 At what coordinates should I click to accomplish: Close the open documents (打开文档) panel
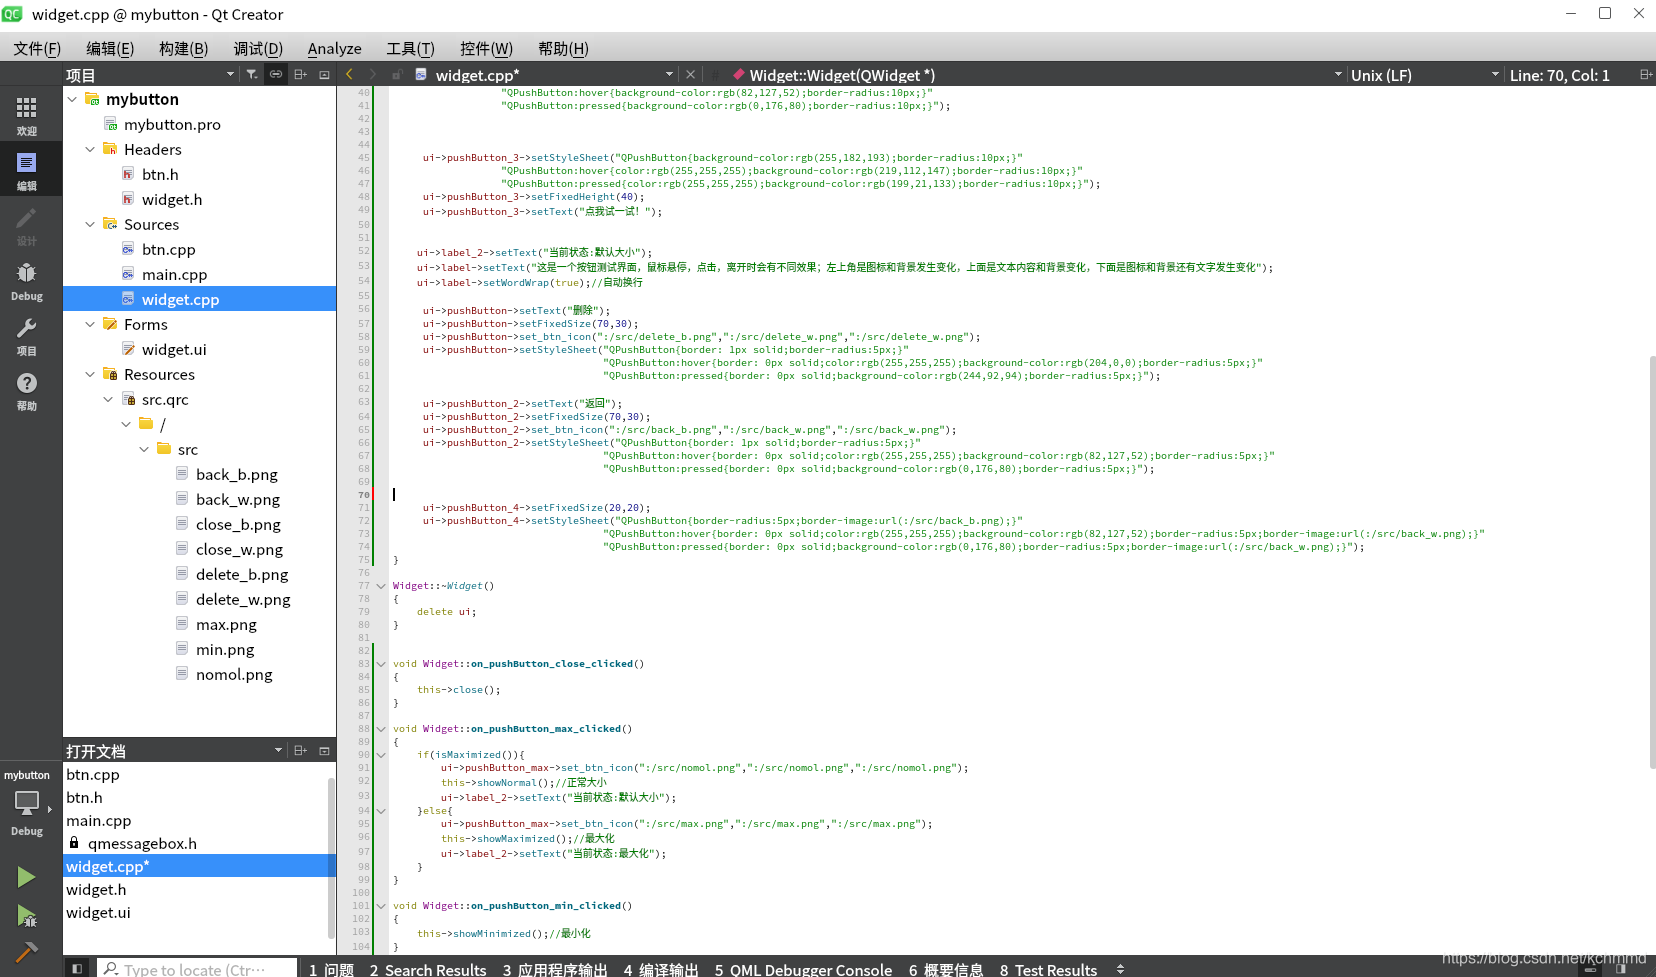[x=324, y=751]
